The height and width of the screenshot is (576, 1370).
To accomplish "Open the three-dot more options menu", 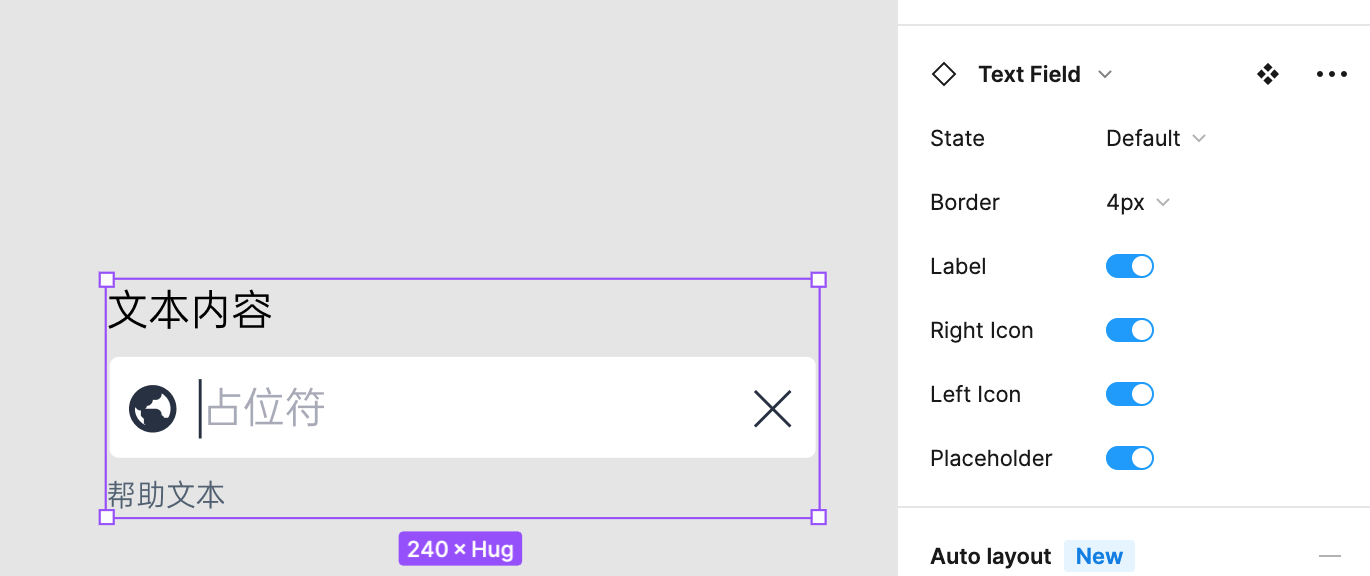I will (1331, 74).
